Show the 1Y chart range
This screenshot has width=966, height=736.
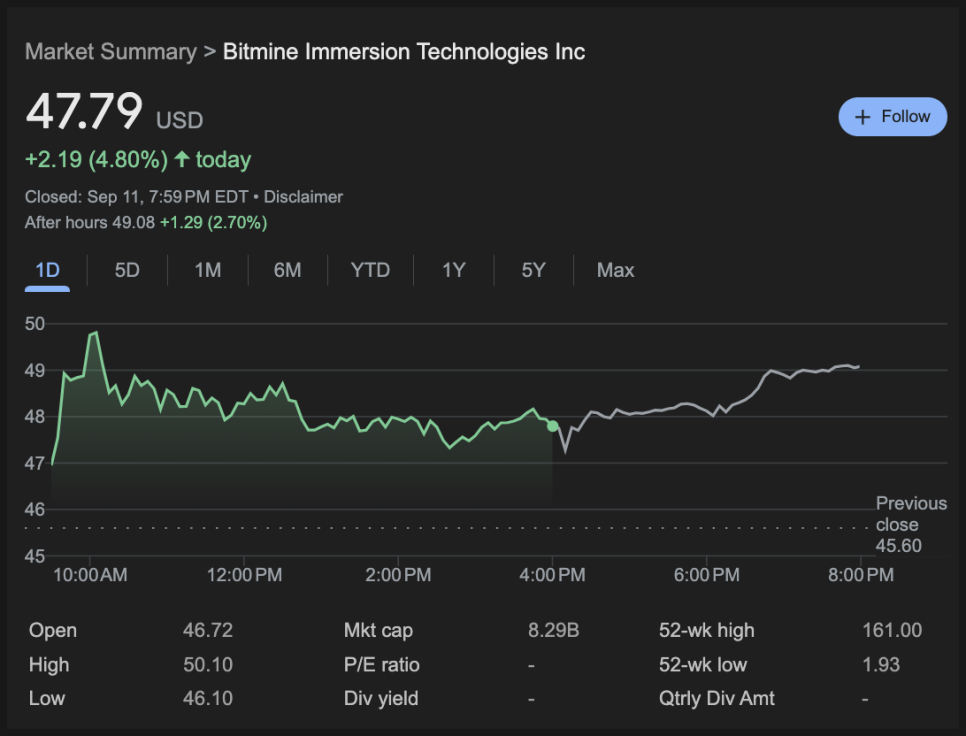453,270
